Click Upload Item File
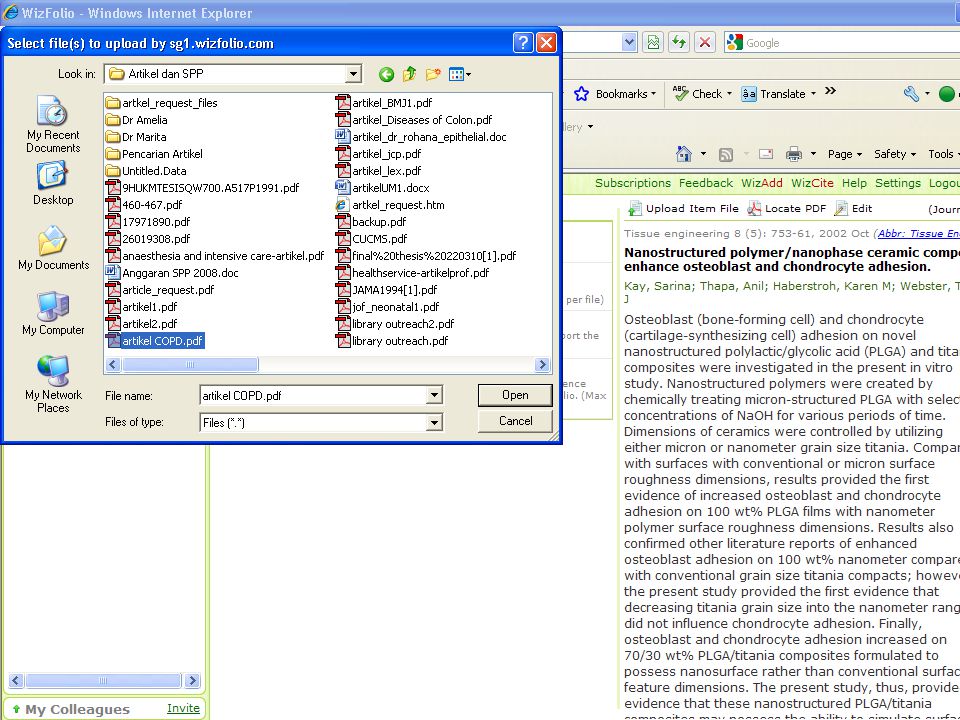Viewport: 960px width, 720px height. pyautogui.click(x=683, y=209)
